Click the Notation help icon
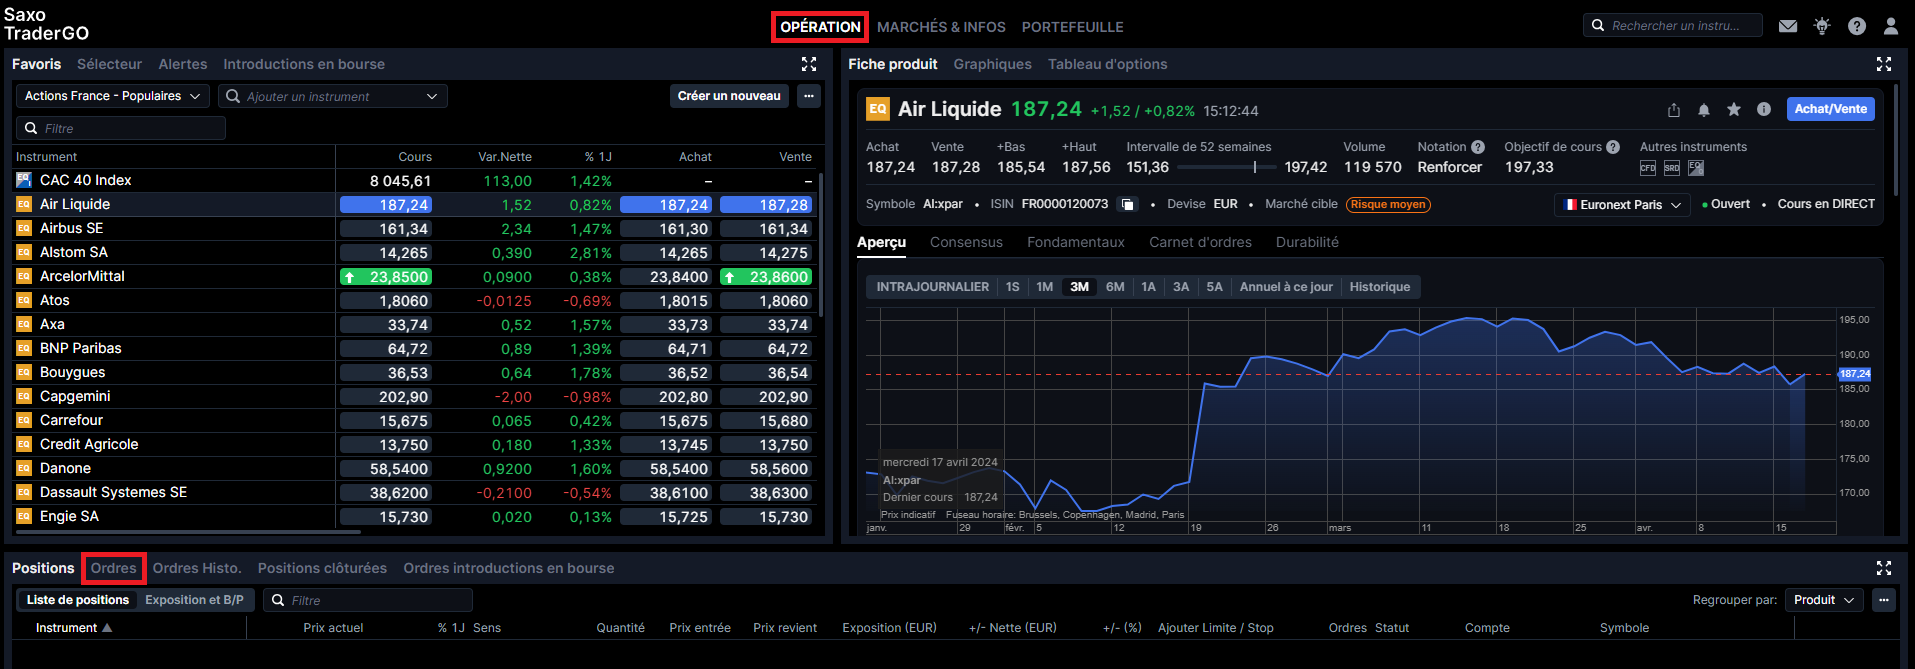Screen dimensions: 1915x669 [1478, 147]
